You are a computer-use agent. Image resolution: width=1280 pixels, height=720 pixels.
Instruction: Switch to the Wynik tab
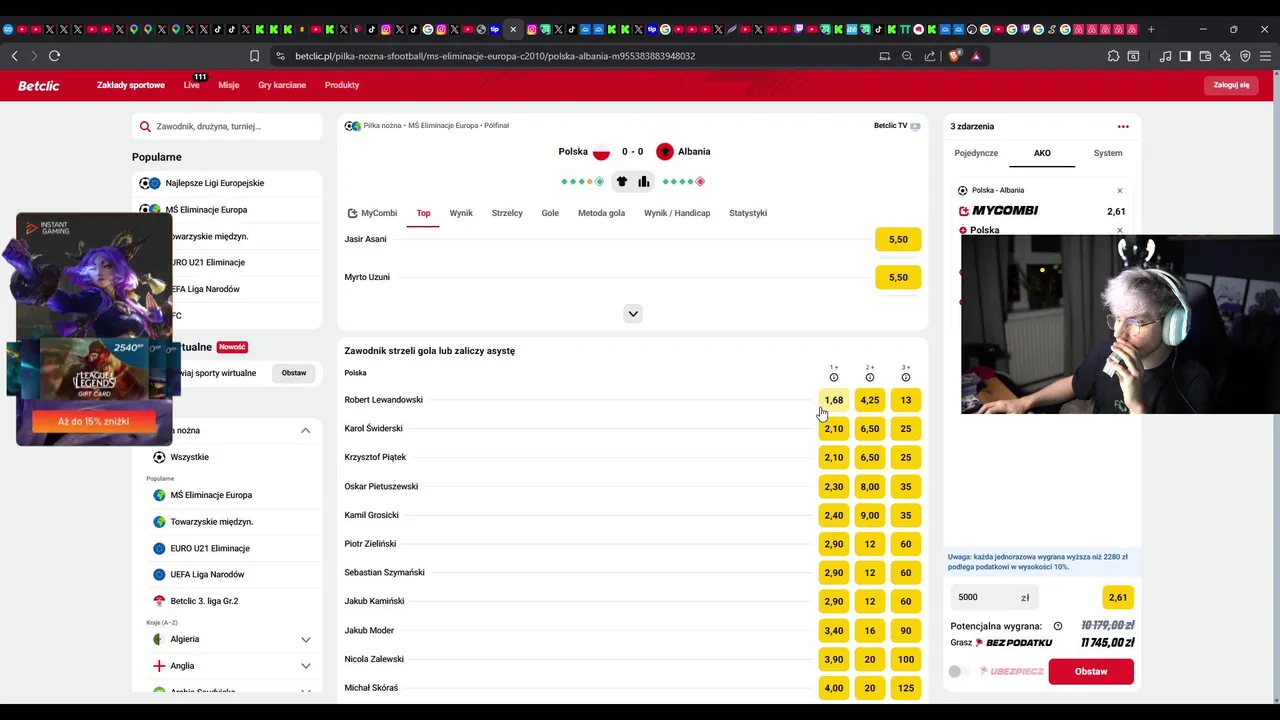461,213
